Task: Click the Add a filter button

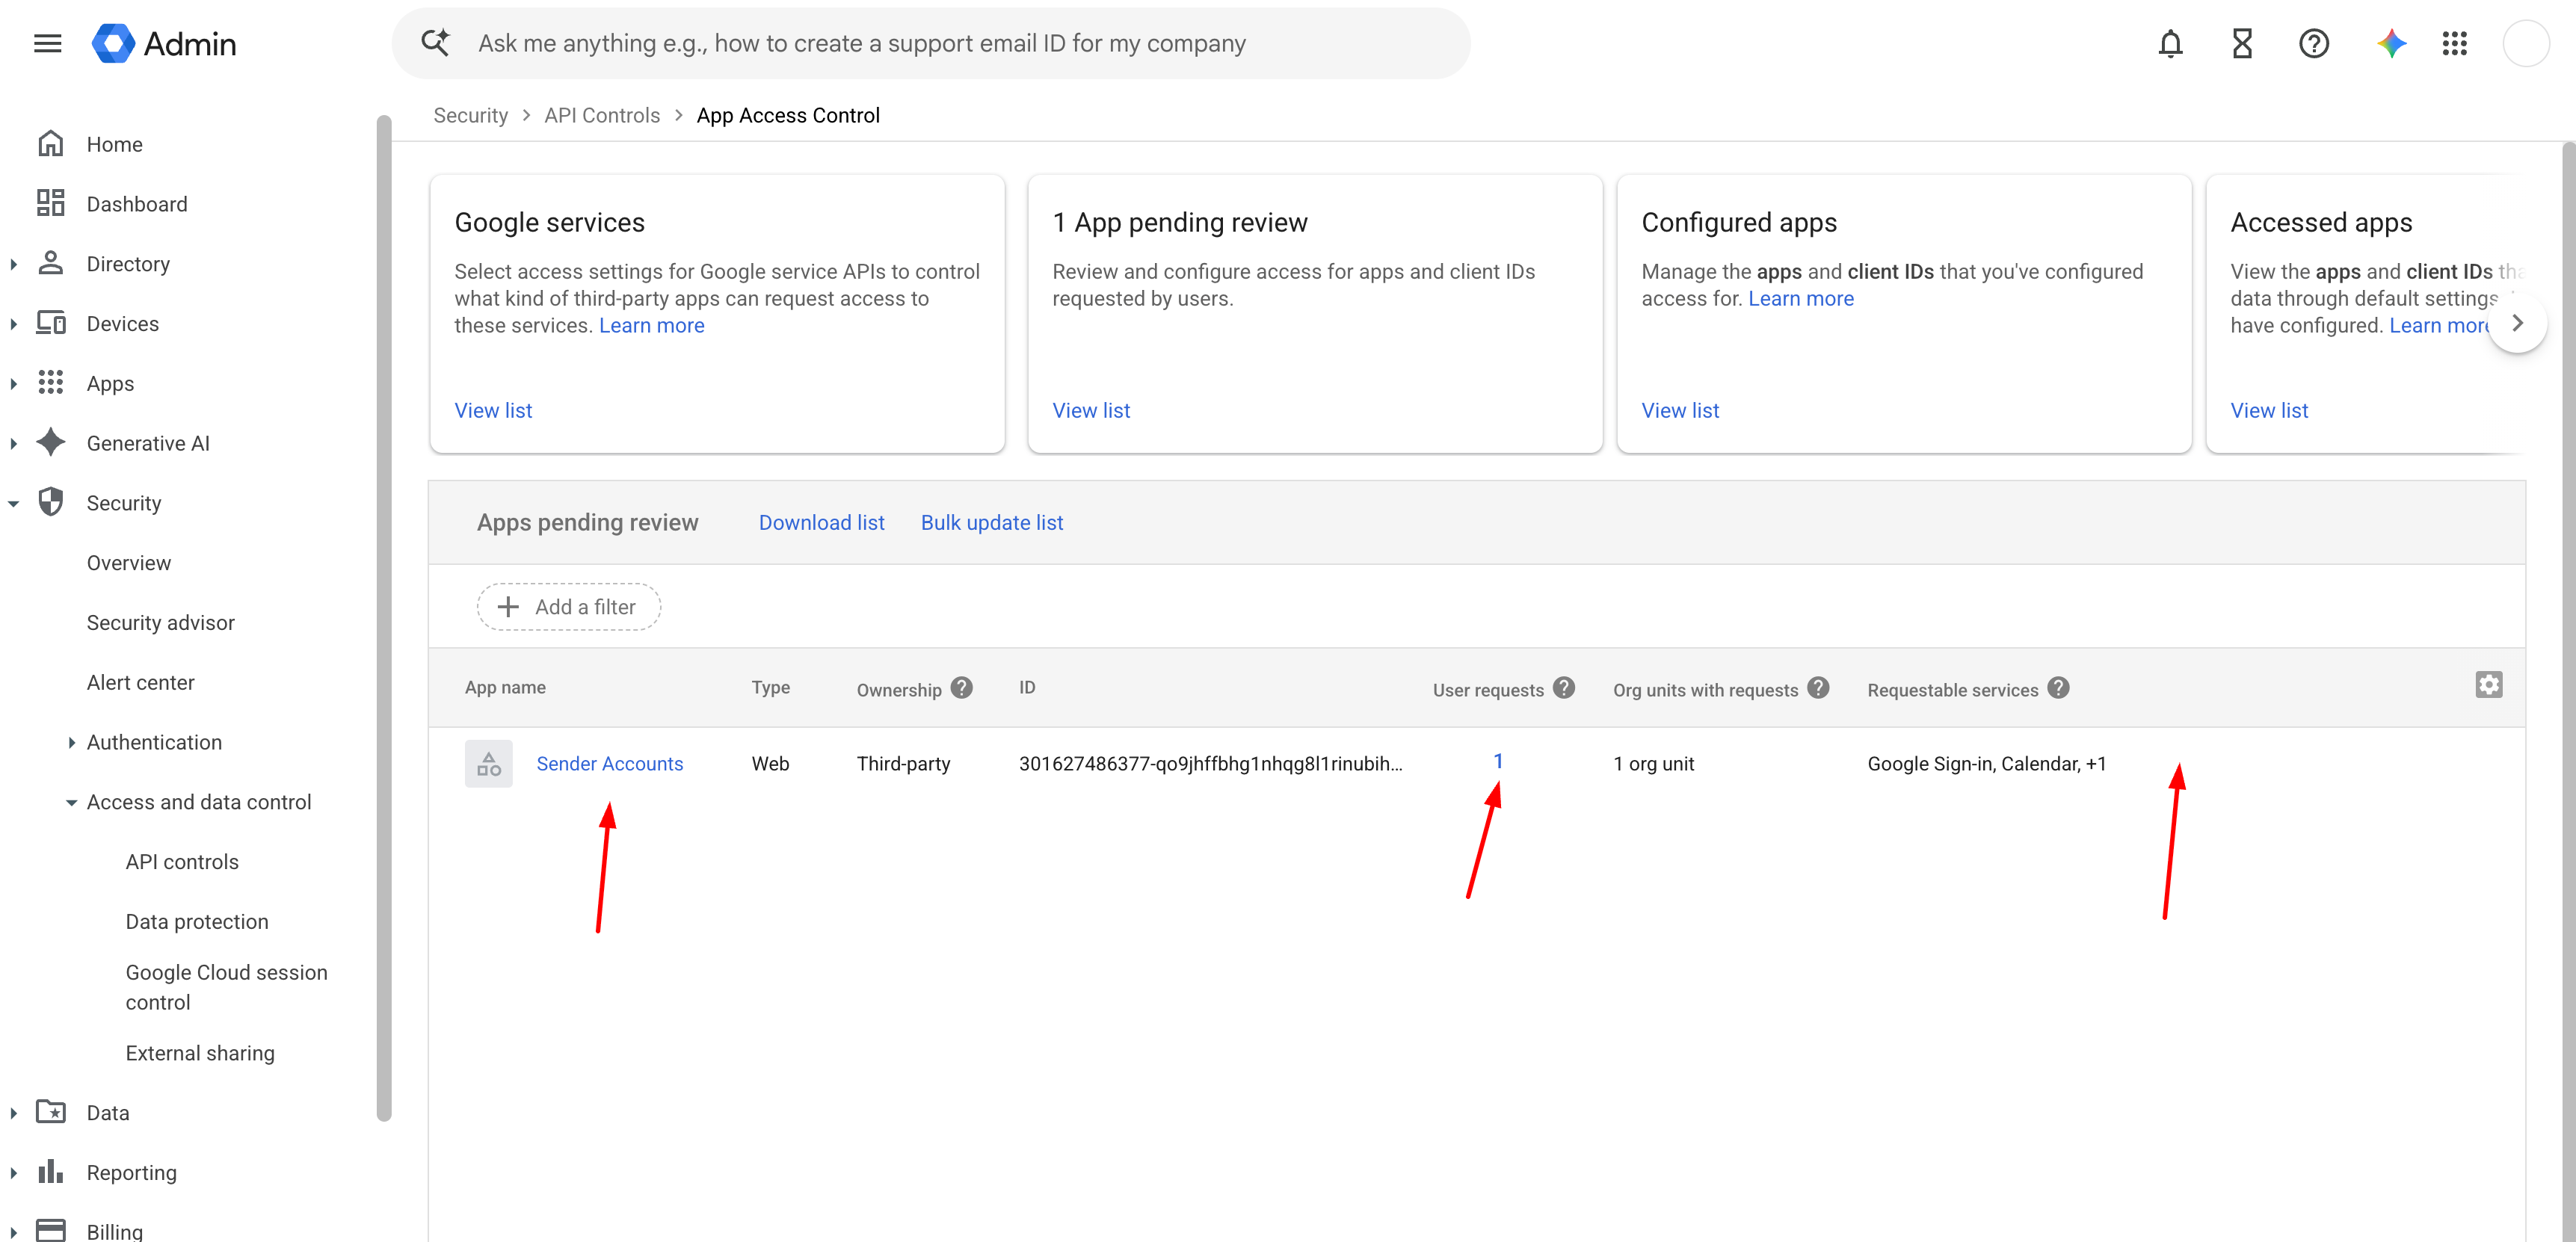Action: click(569, 607)
